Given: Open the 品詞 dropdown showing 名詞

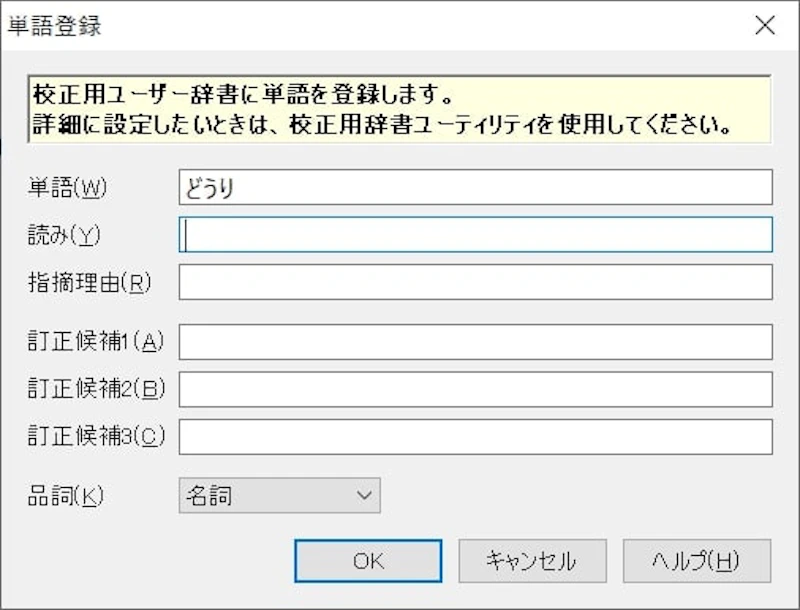Looking at the screenshot, I should pyautogui.click(x=279, y=495).
